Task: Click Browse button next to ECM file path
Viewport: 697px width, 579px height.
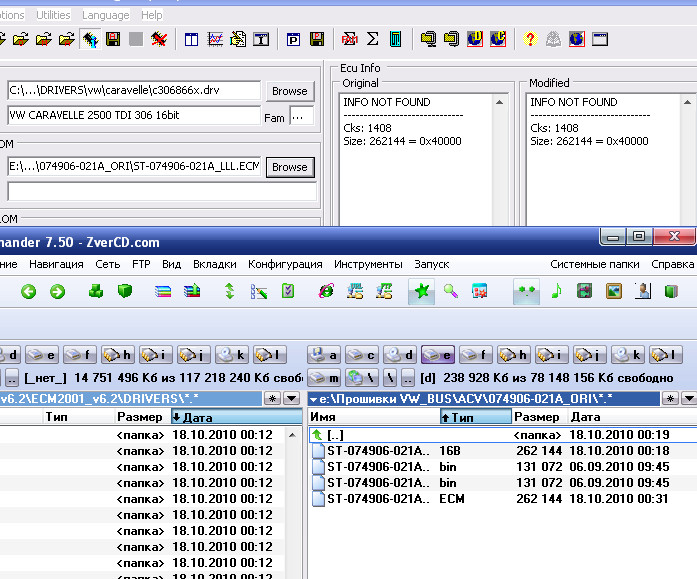Action: 289,167
